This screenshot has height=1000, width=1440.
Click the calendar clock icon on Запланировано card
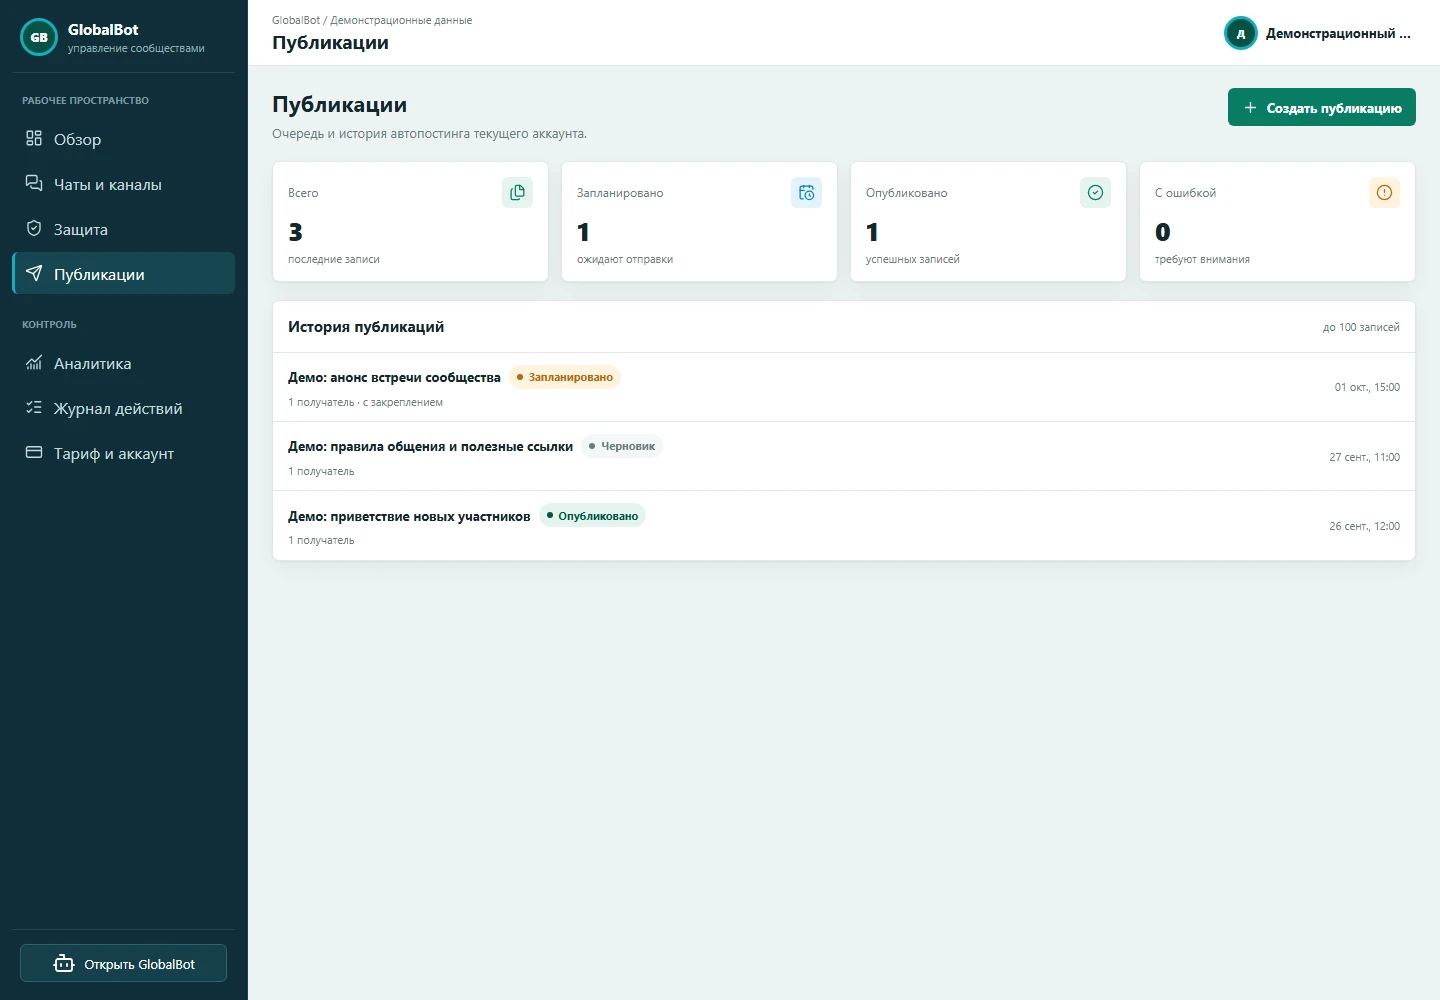click(806, 192)
